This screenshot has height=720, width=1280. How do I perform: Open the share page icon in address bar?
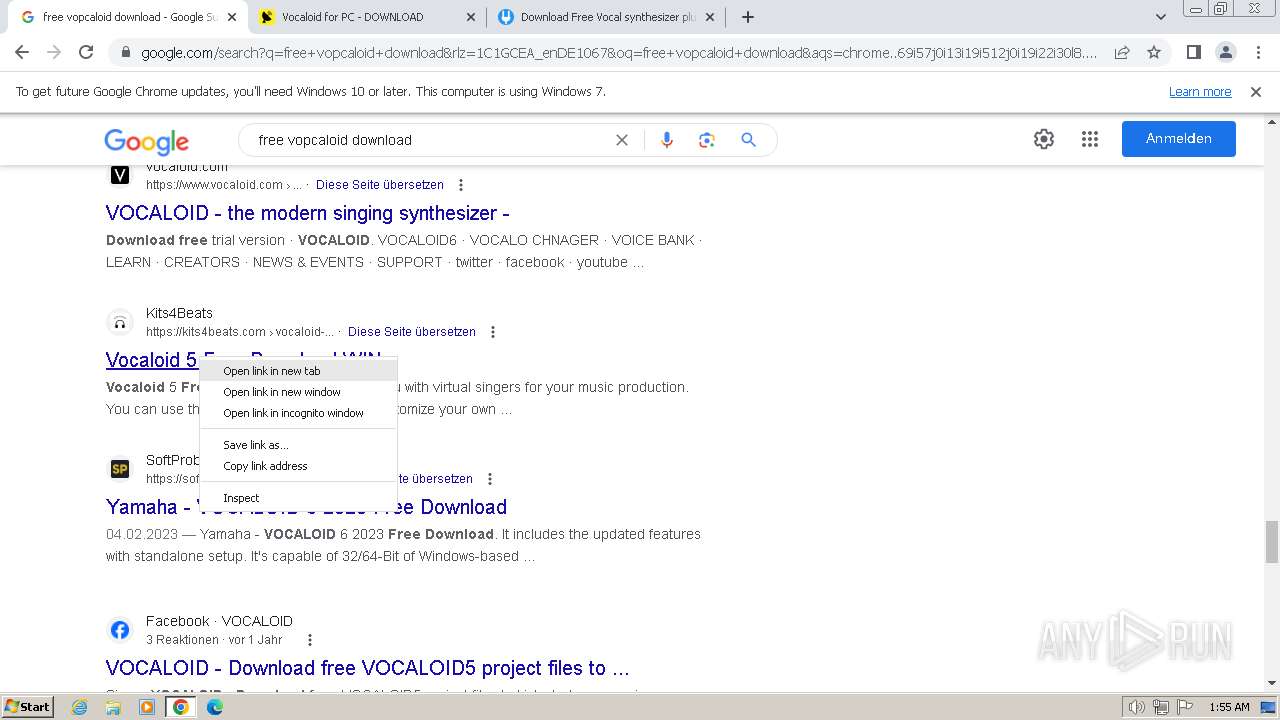(1122, 52)
